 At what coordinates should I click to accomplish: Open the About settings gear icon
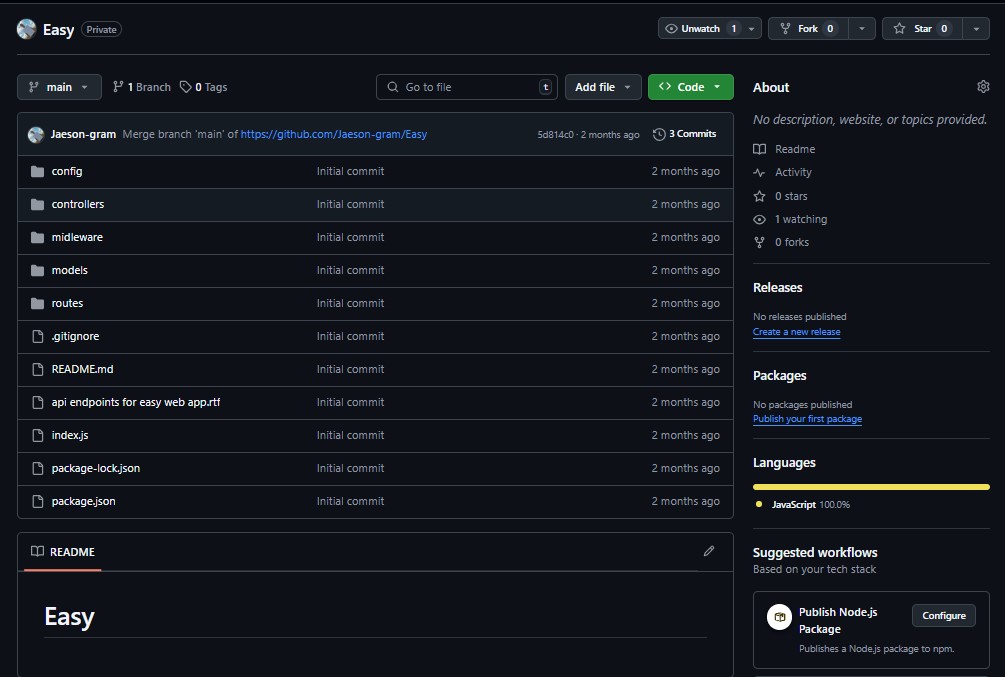983,87
